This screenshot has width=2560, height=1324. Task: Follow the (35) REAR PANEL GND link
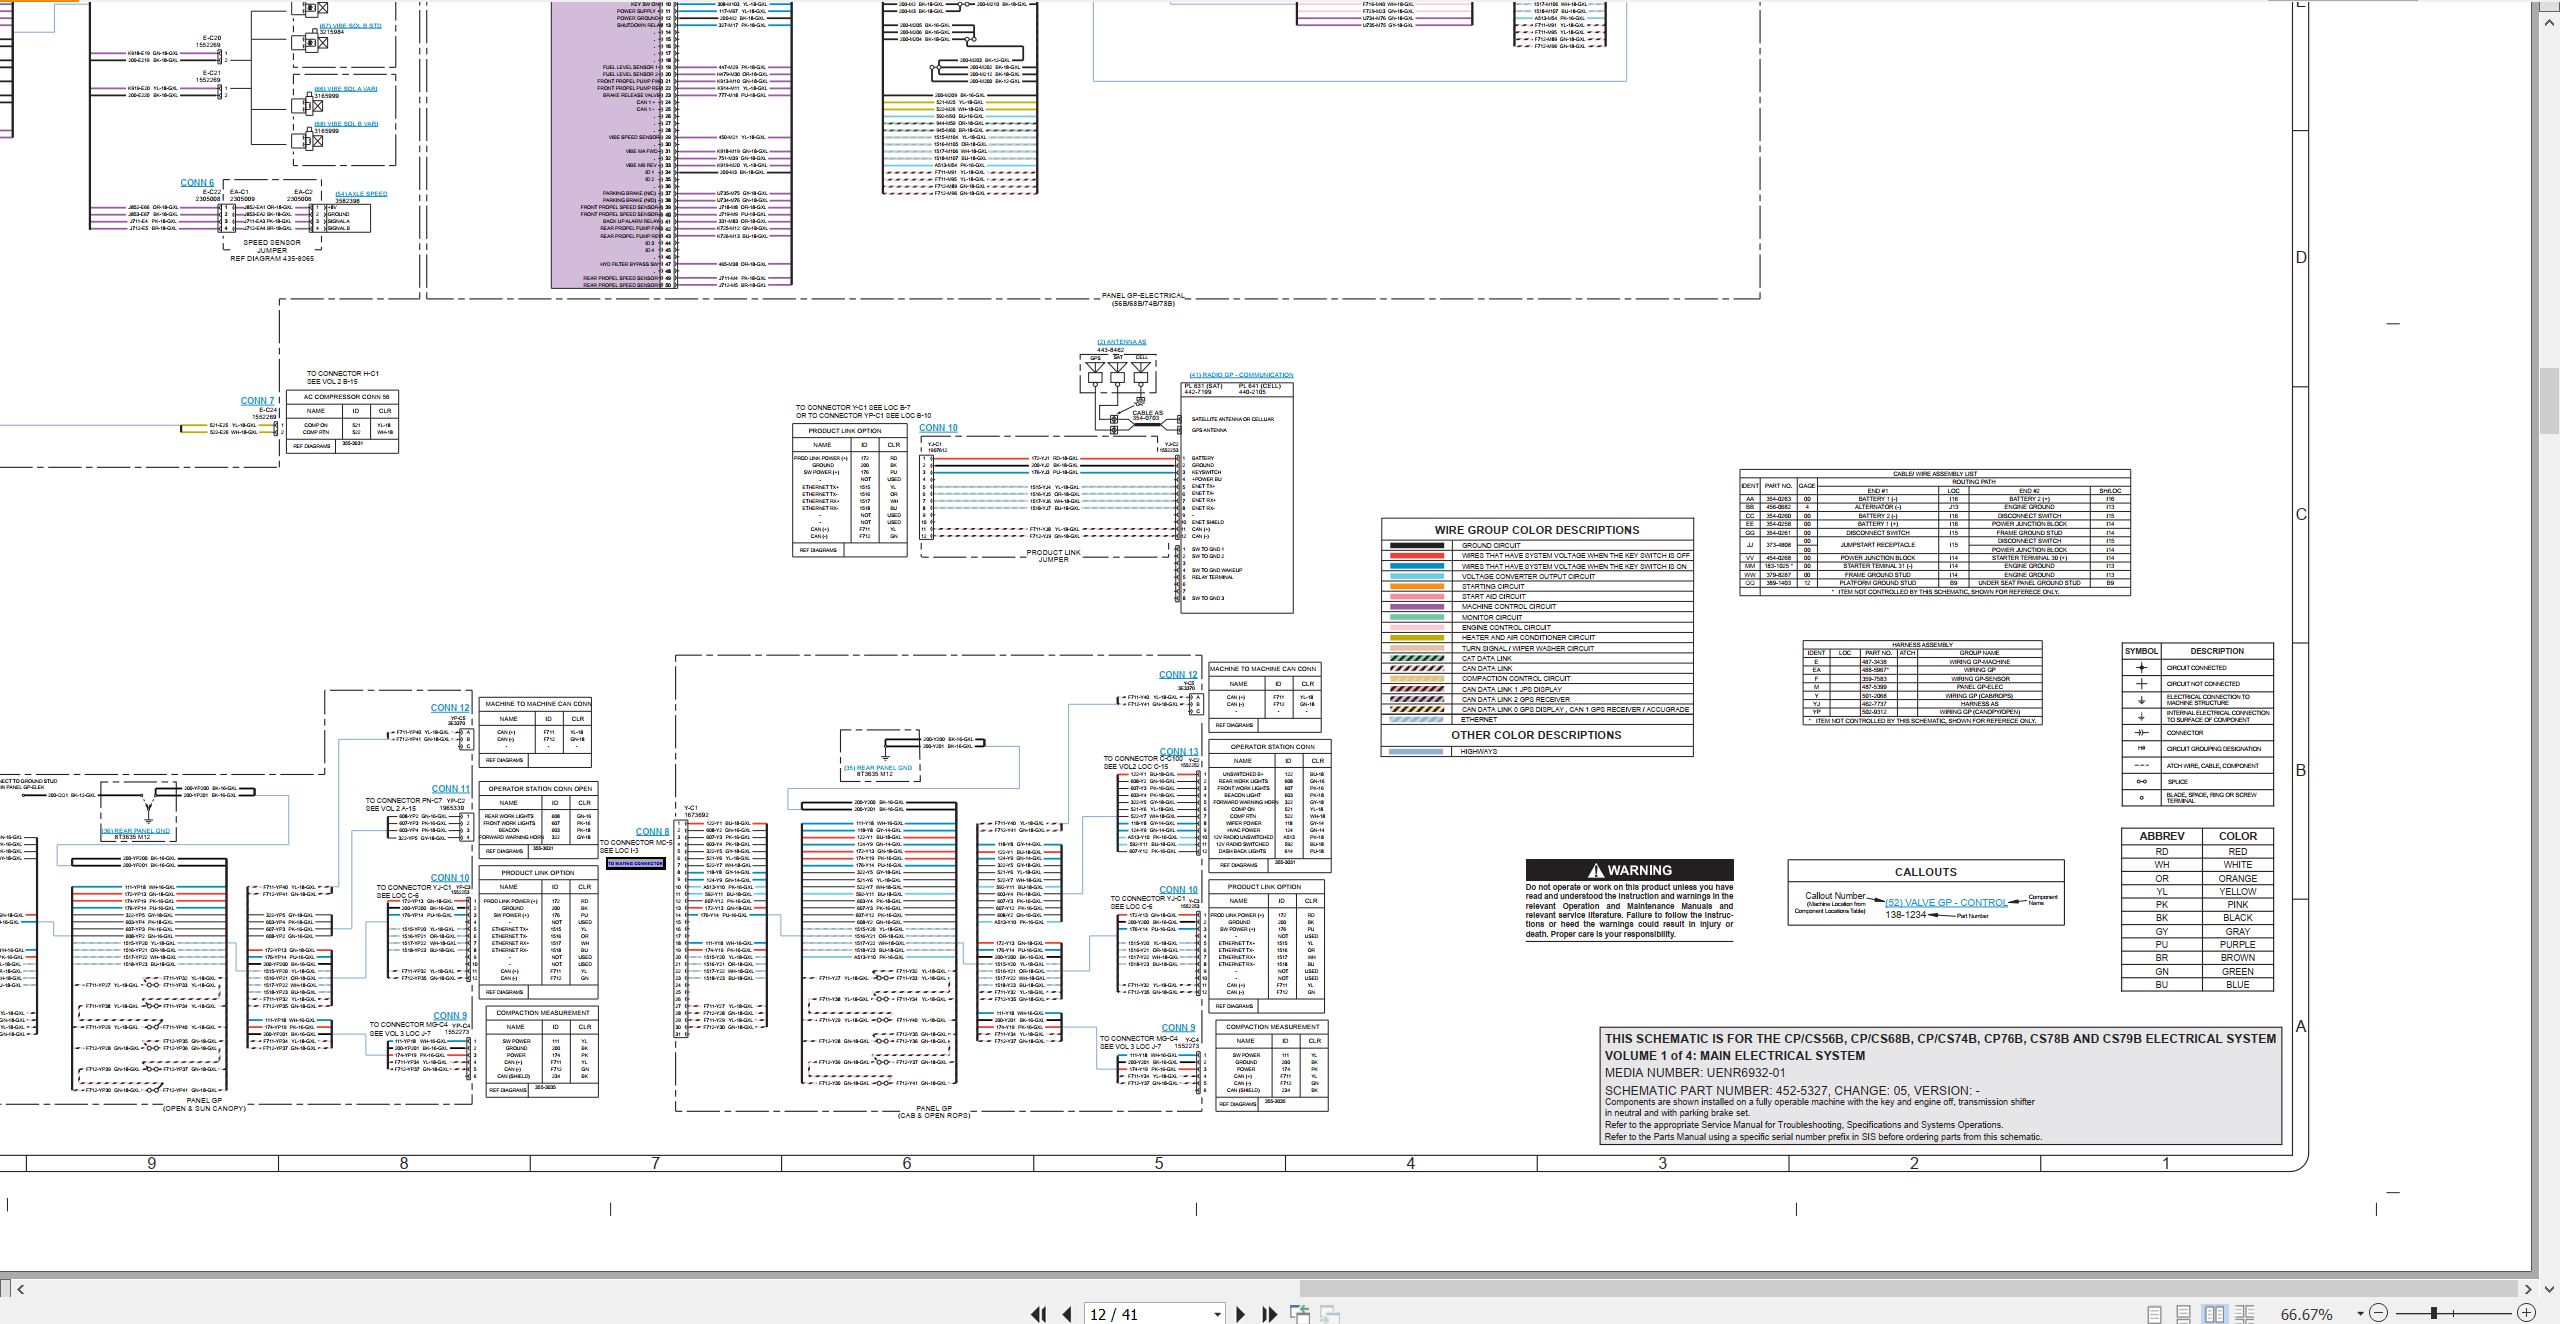pyautogui.click(x=878, y=768)
